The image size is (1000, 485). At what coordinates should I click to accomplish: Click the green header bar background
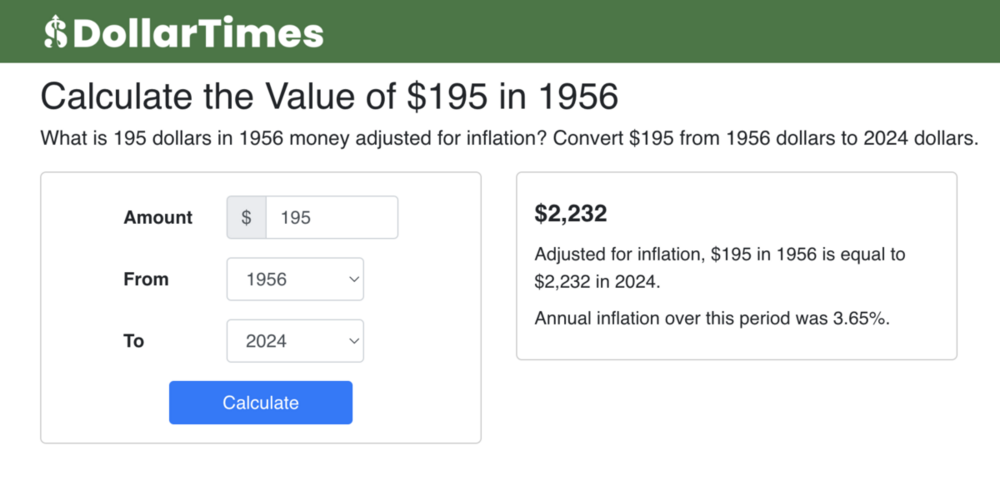660,32
